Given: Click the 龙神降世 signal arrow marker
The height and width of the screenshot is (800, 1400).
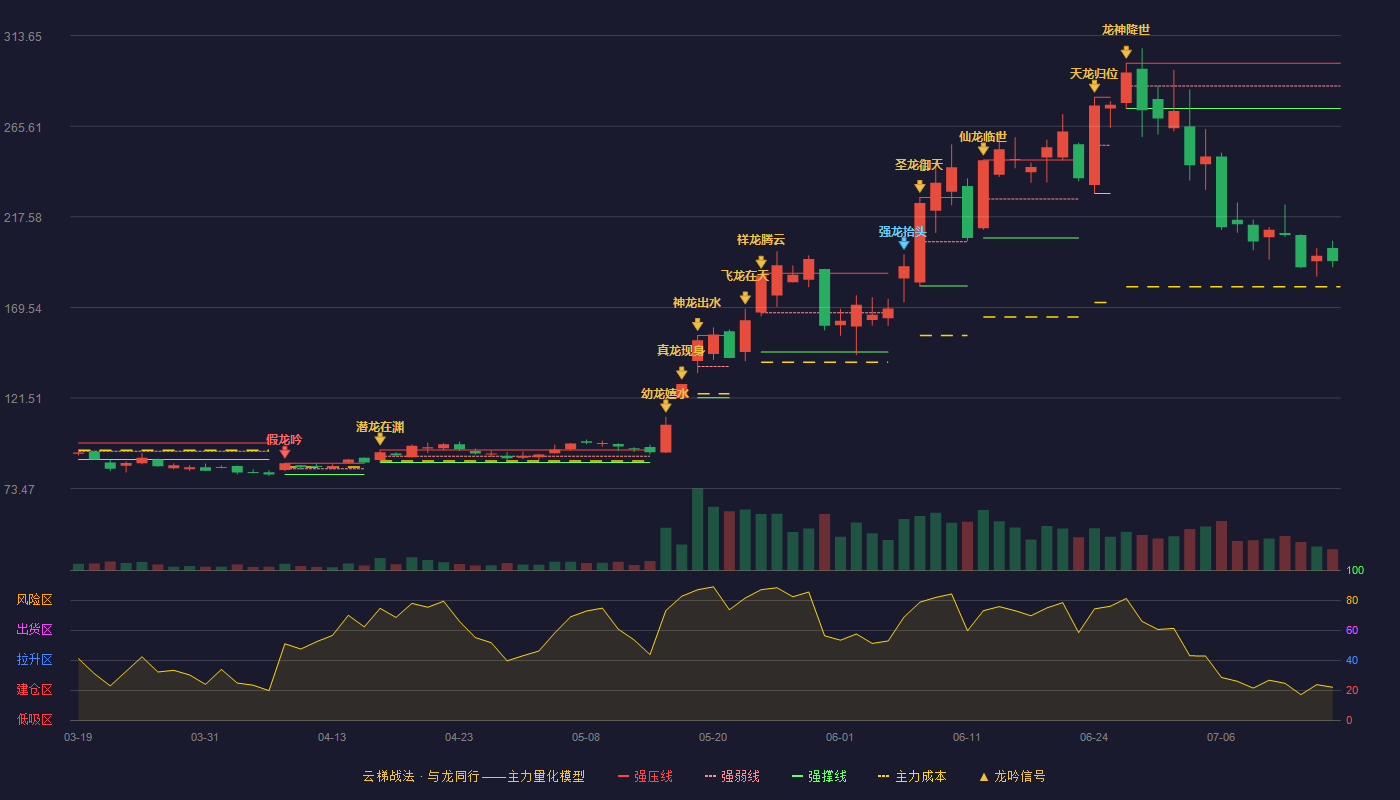Looking at the screenshot, I should [x=1126, y=52].
